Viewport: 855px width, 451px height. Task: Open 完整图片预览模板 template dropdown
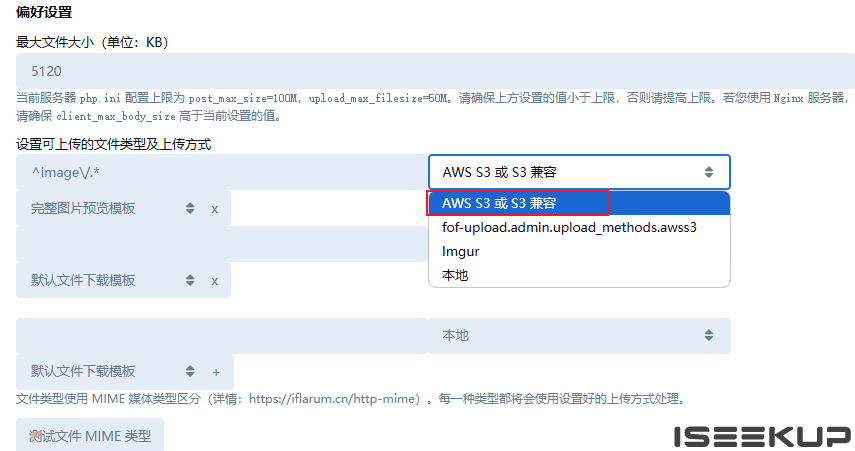coord(111,208)
